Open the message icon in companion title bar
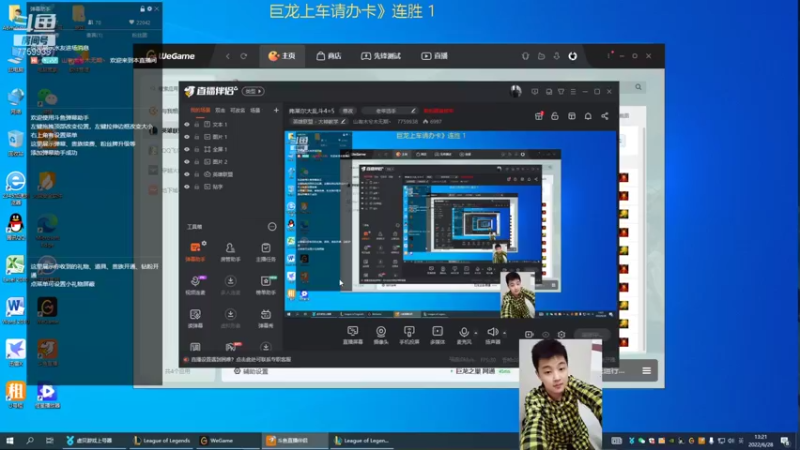 coord(534,92)
